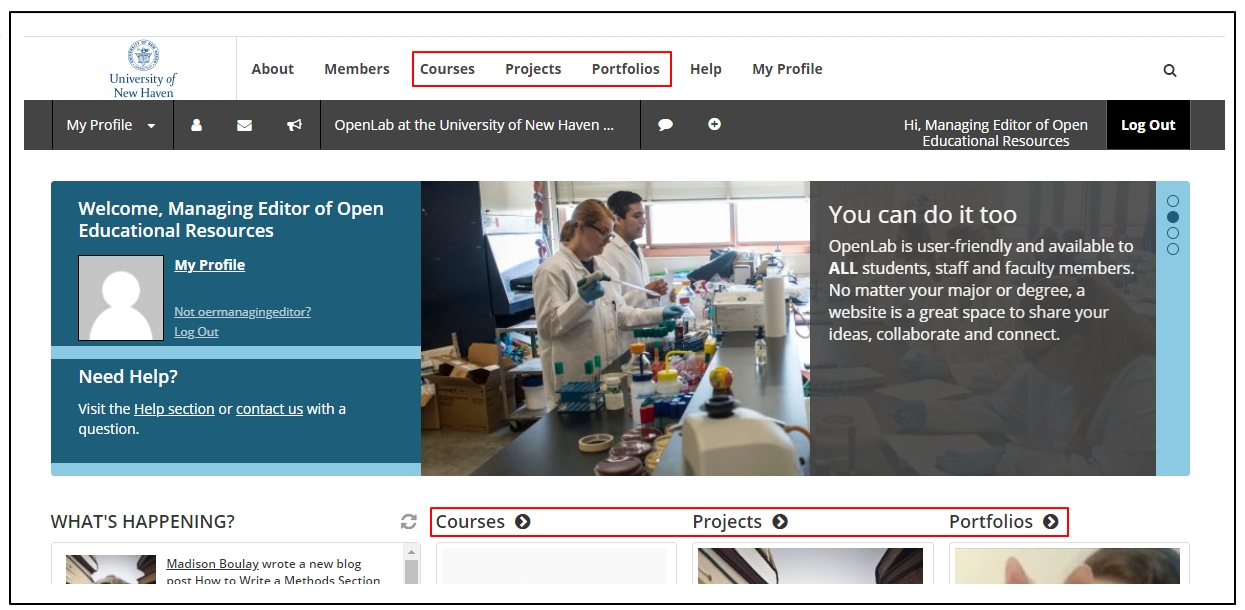Click the 'contact us' link
The image size is (1245, 610).
pos(269,409)
